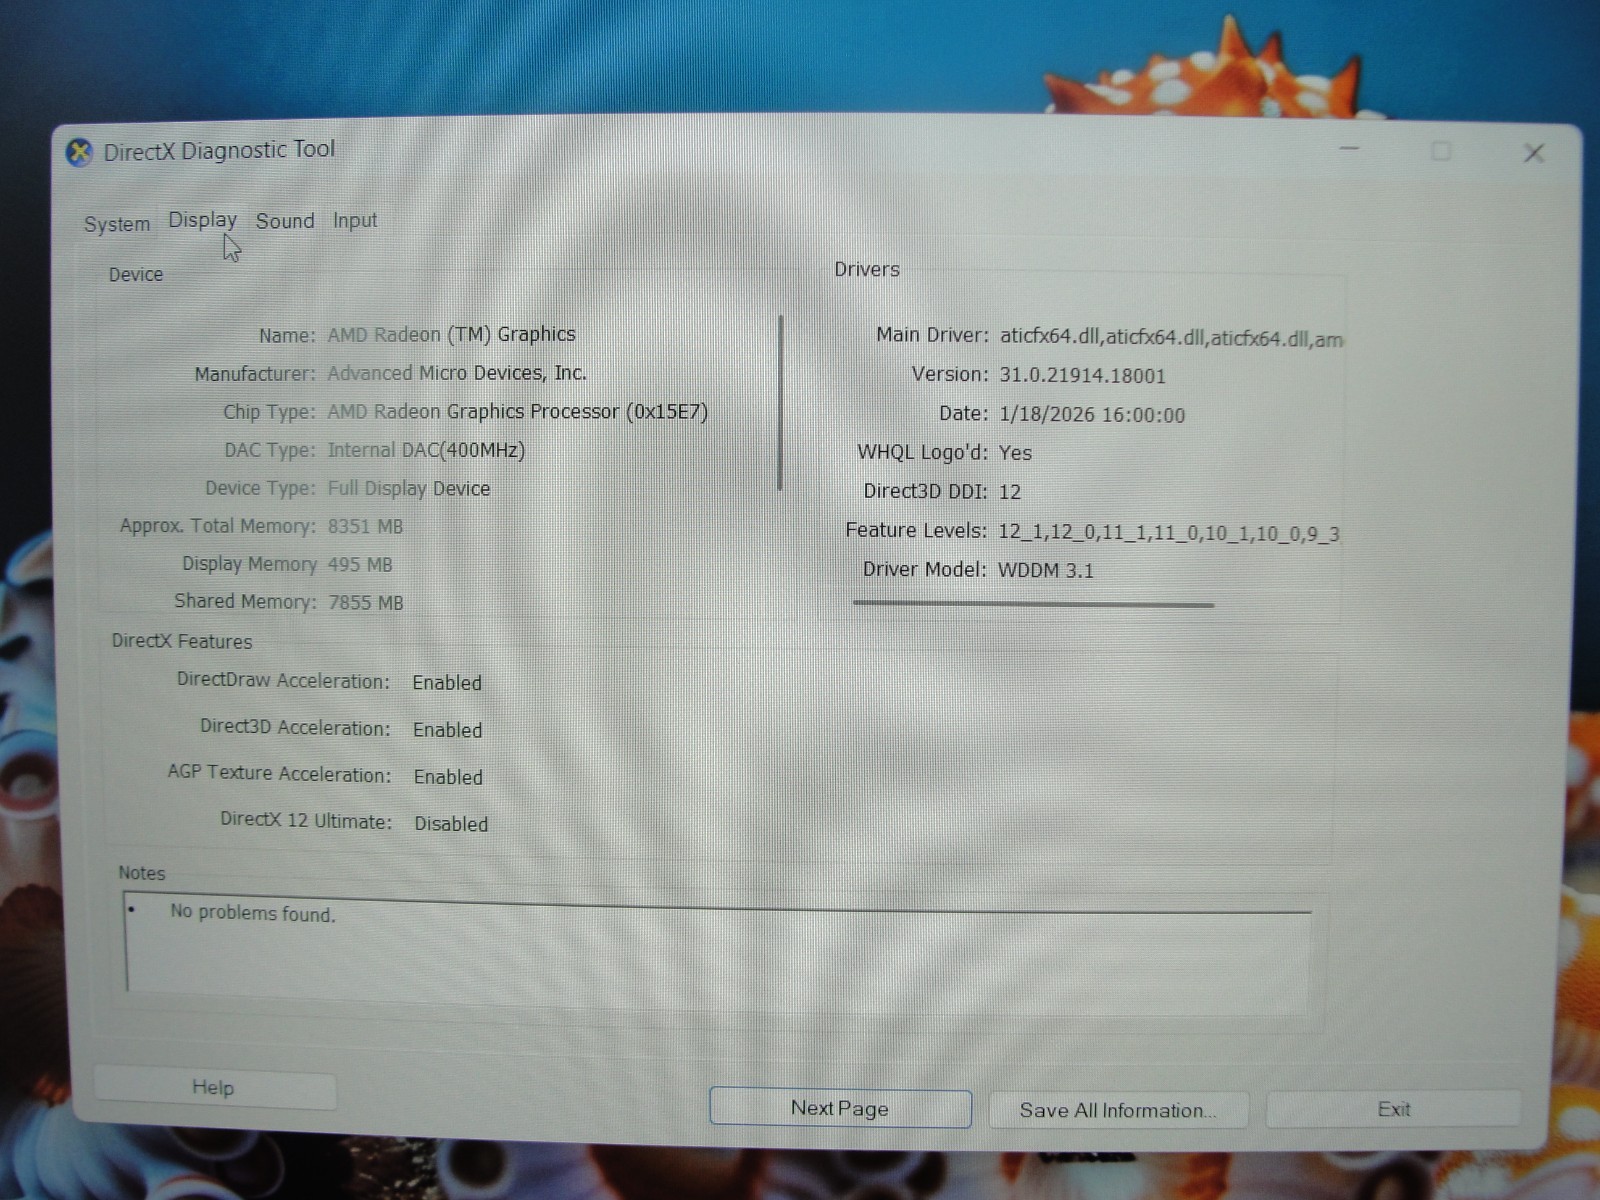Switch to the System tab
Image resolution: width=1600 pixels, height=1200 pixels.
[x=117, y=224]
